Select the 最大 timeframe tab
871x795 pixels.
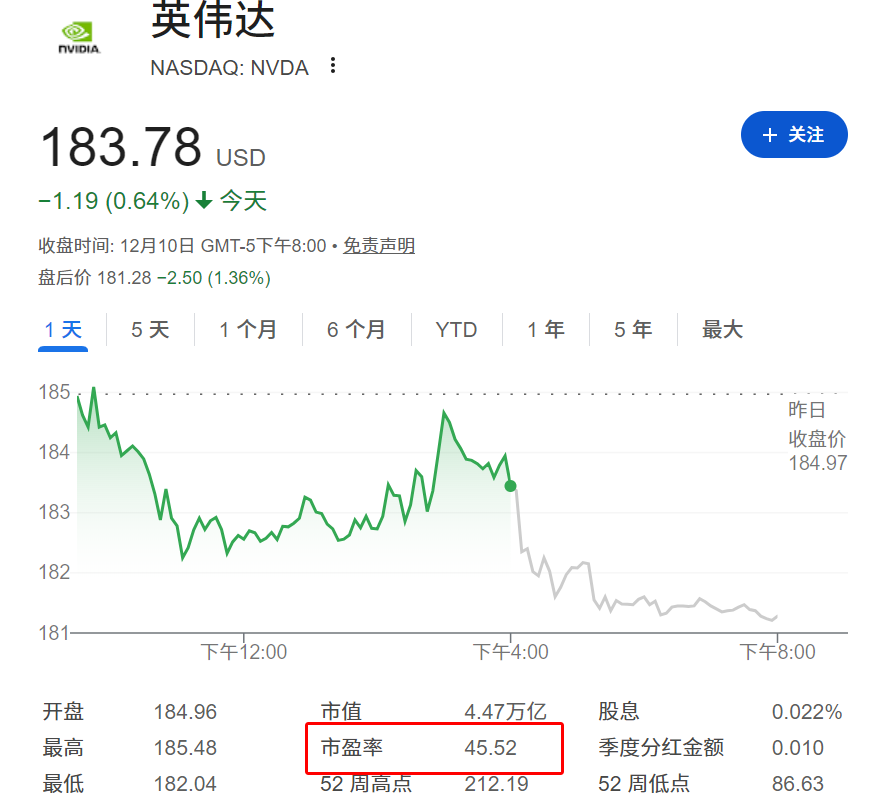click(722, 329)
